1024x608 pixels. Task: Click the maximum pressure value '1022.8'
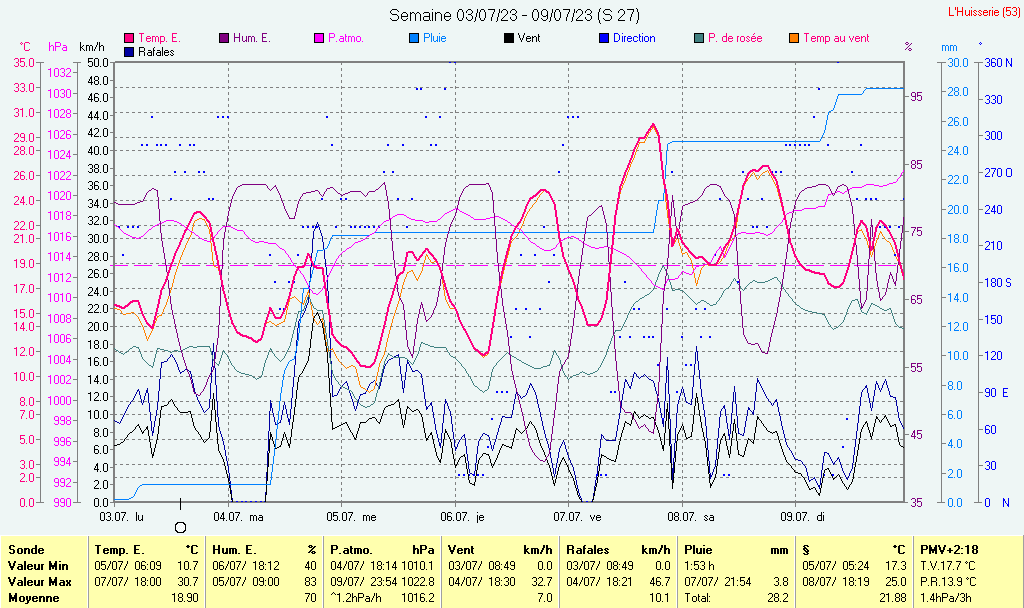(418, 582)
